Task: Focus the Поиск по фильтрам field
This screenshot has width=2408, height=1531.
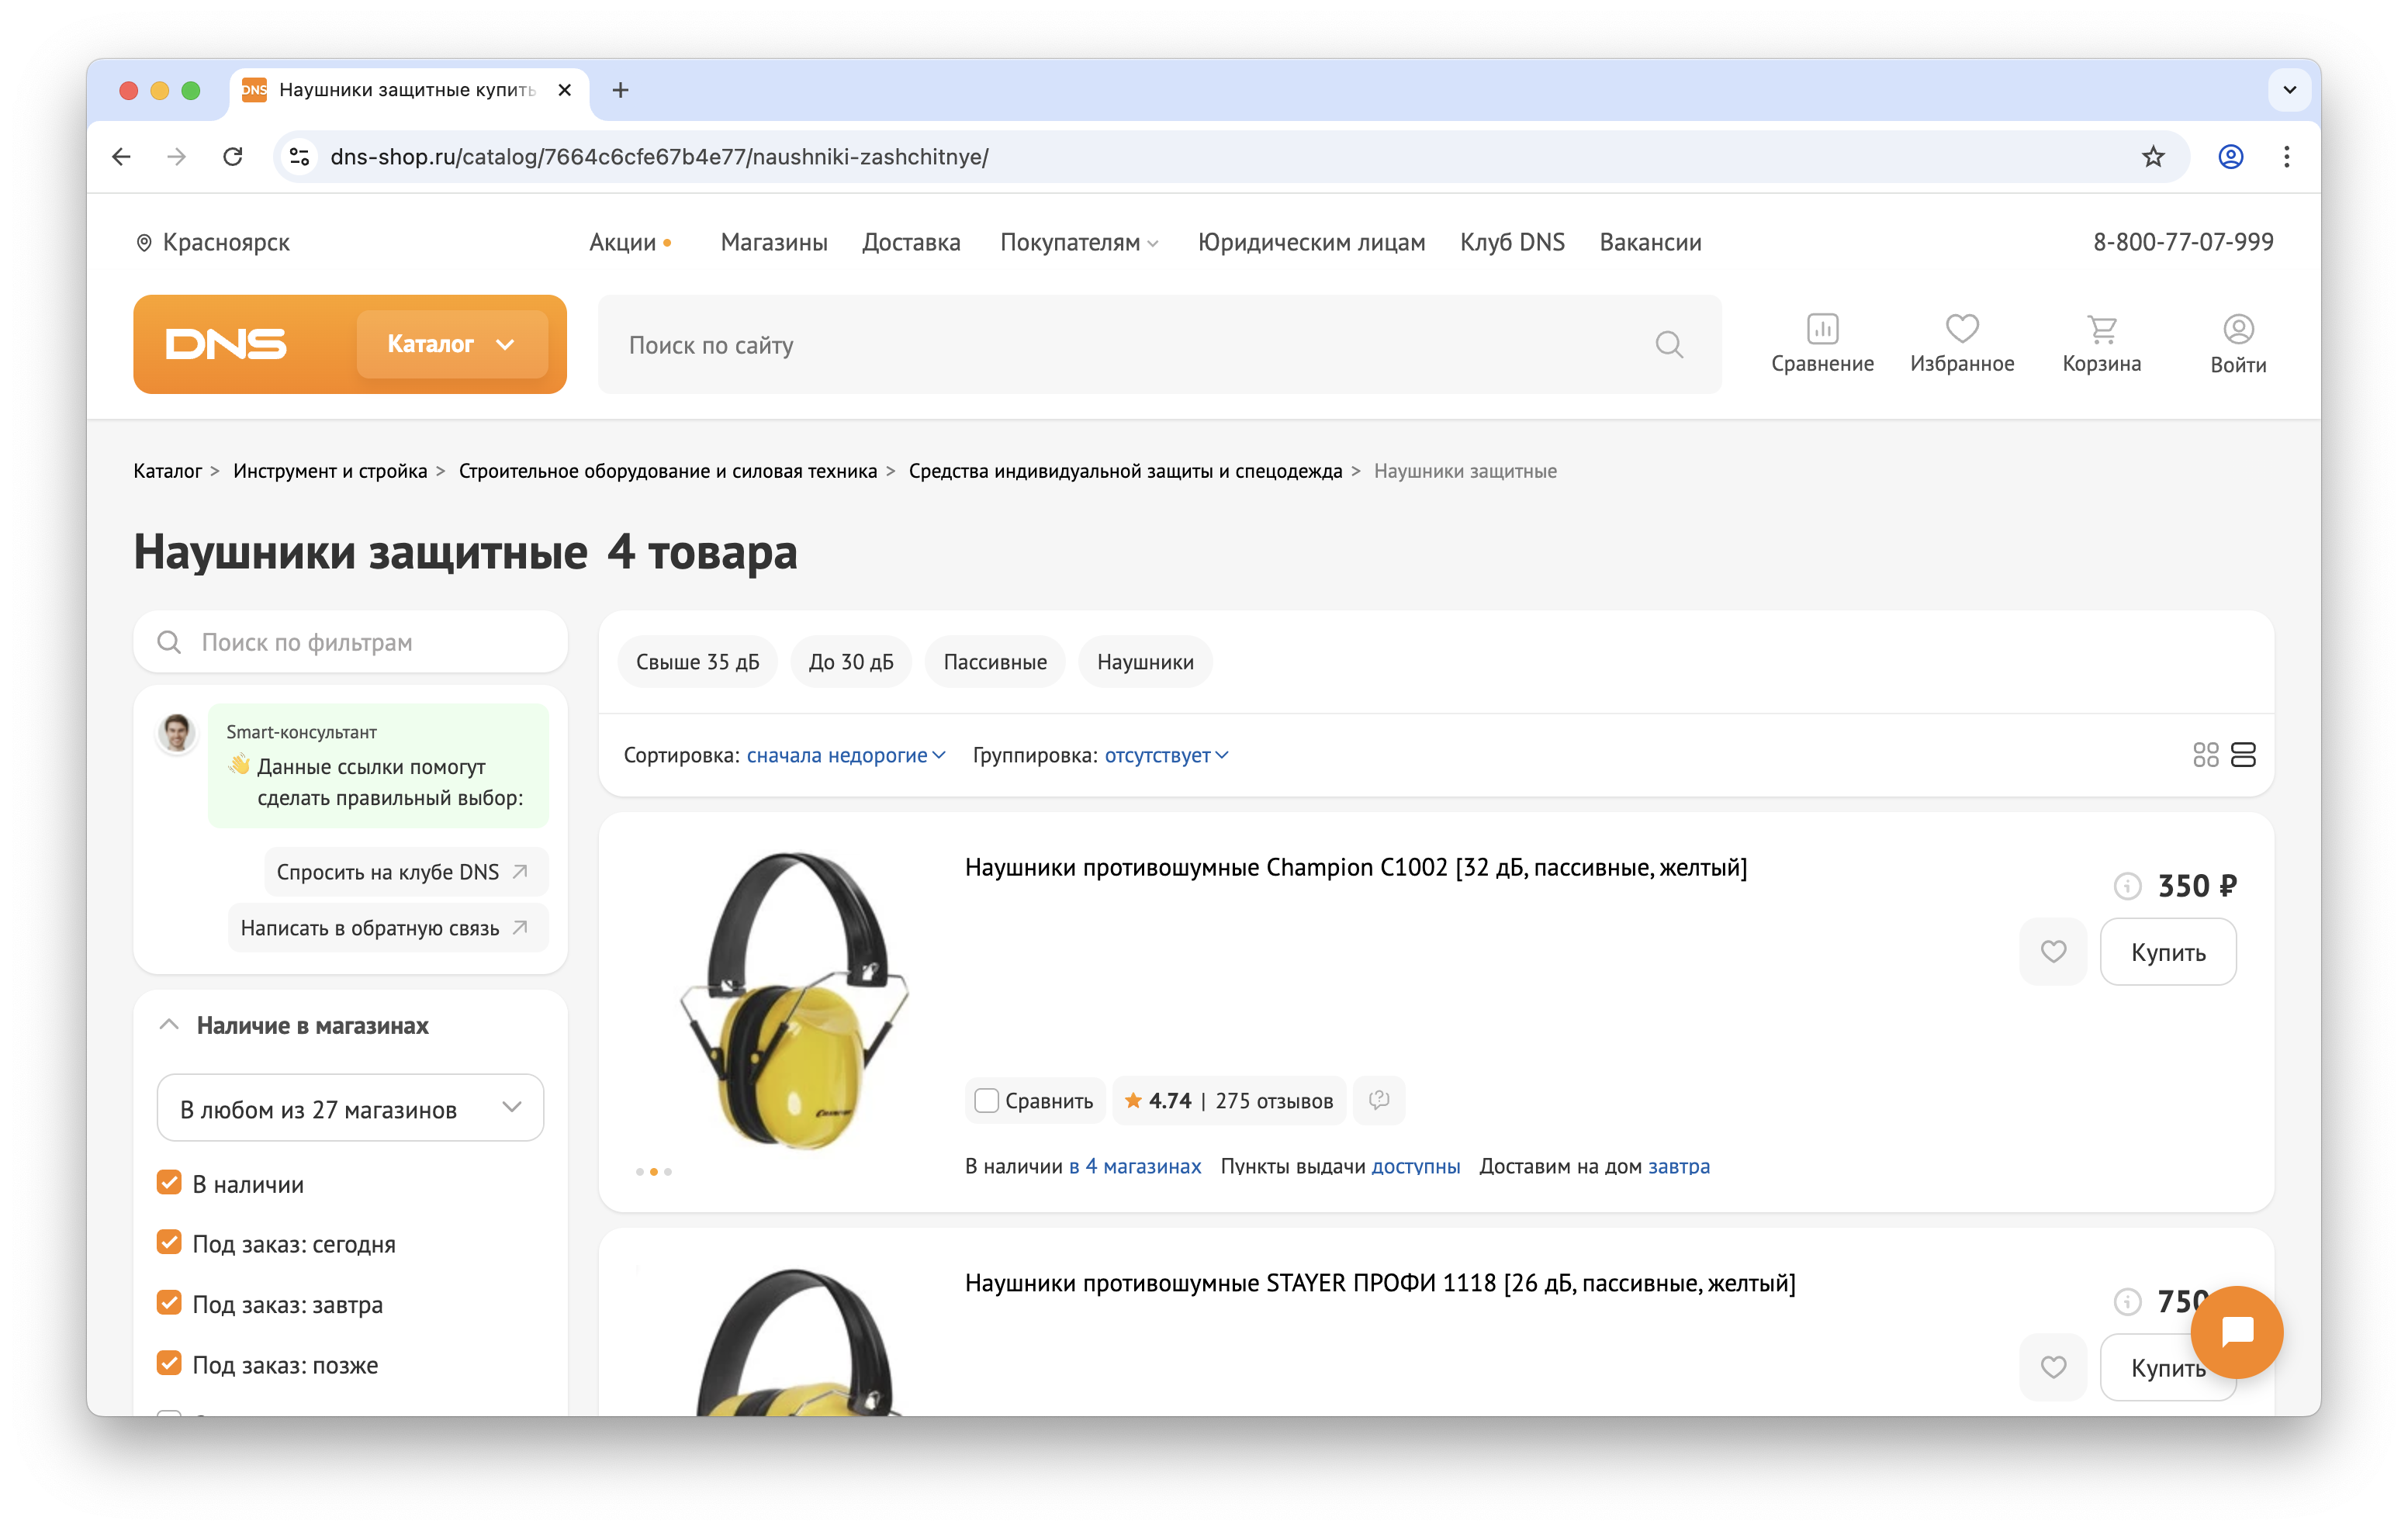Action: click(350, 641)
